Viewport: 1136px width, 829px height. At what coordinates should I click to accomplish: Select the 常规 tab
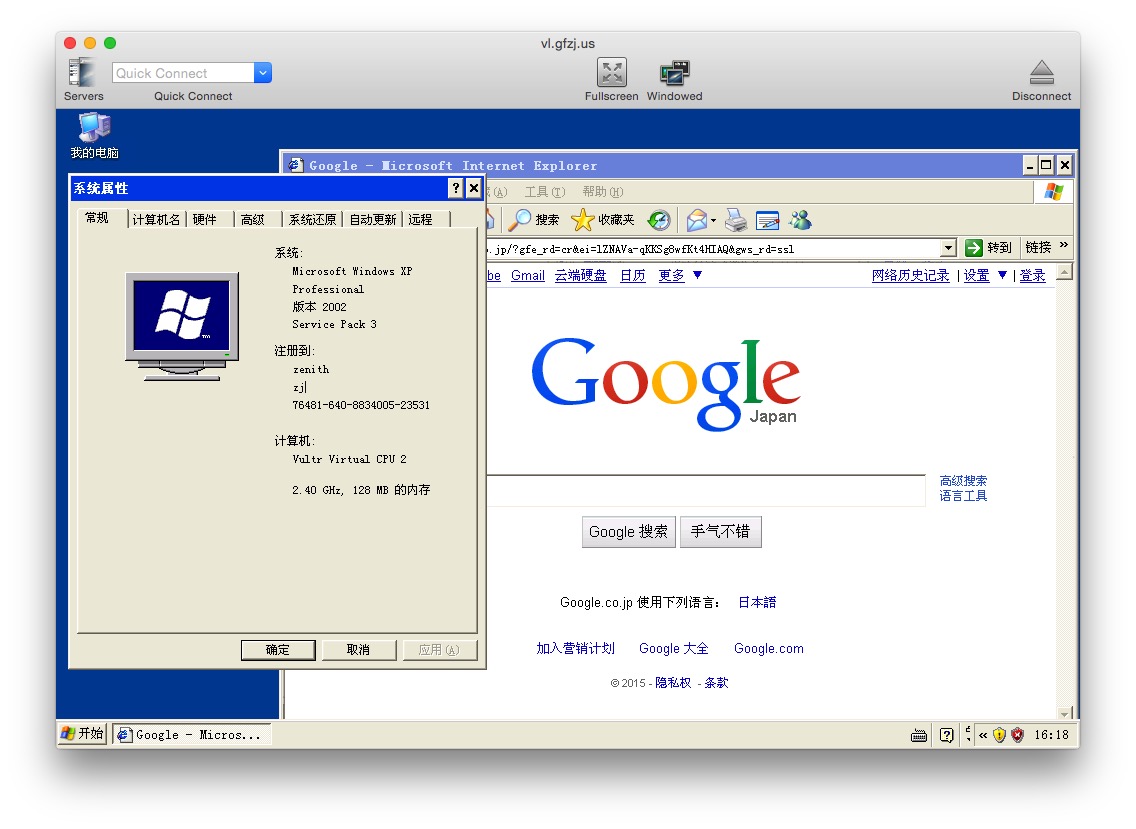pos(97,218)
